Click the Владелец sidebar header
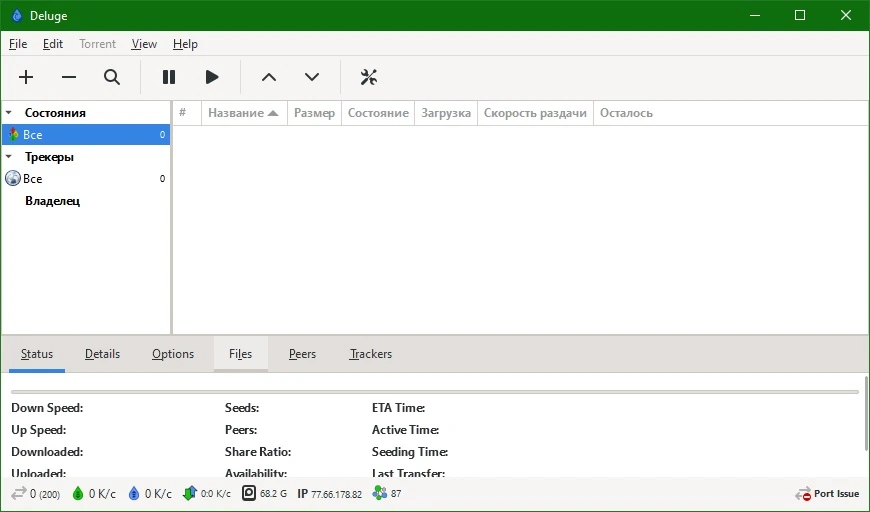This screenshot has width=870, height=512. (52, 201)
